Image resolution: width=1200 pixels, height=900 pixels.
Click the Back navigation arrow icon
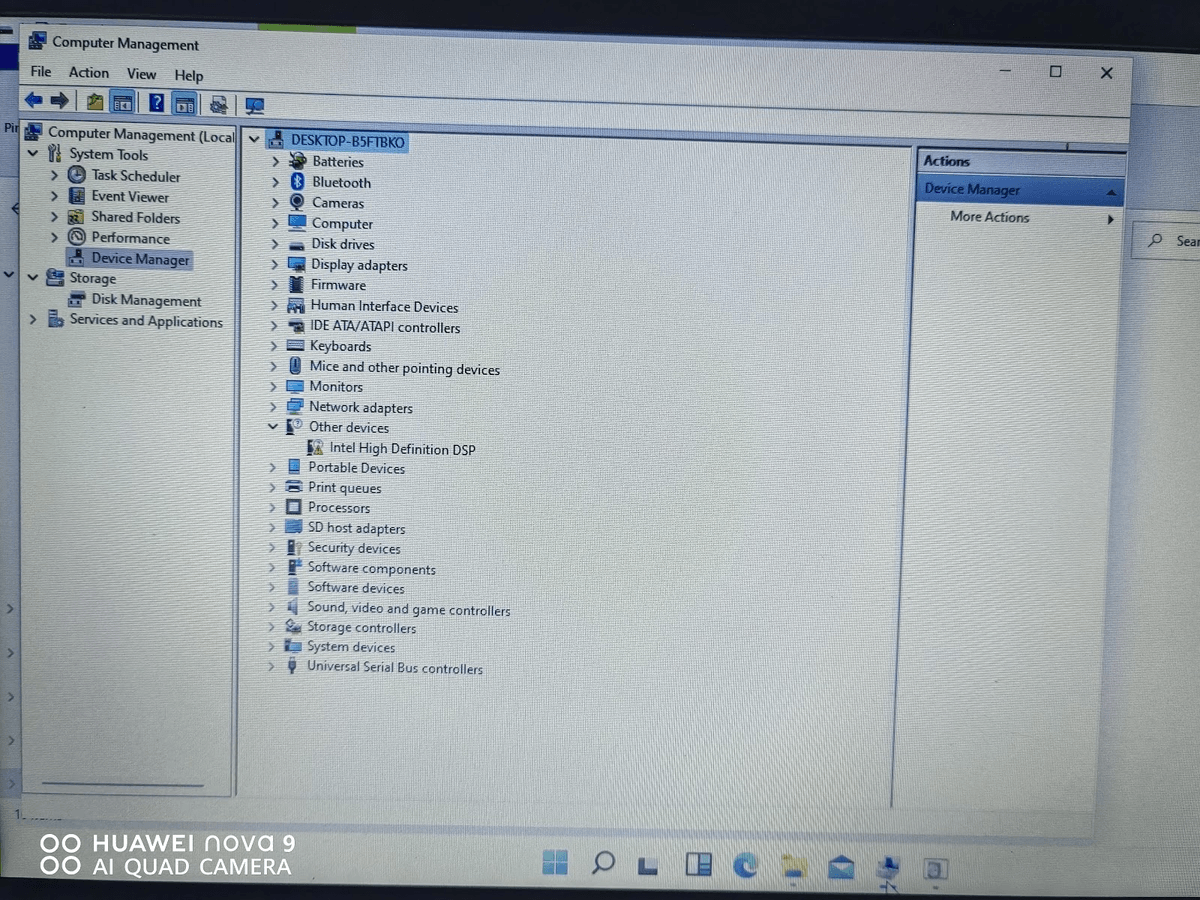[35, 102]
